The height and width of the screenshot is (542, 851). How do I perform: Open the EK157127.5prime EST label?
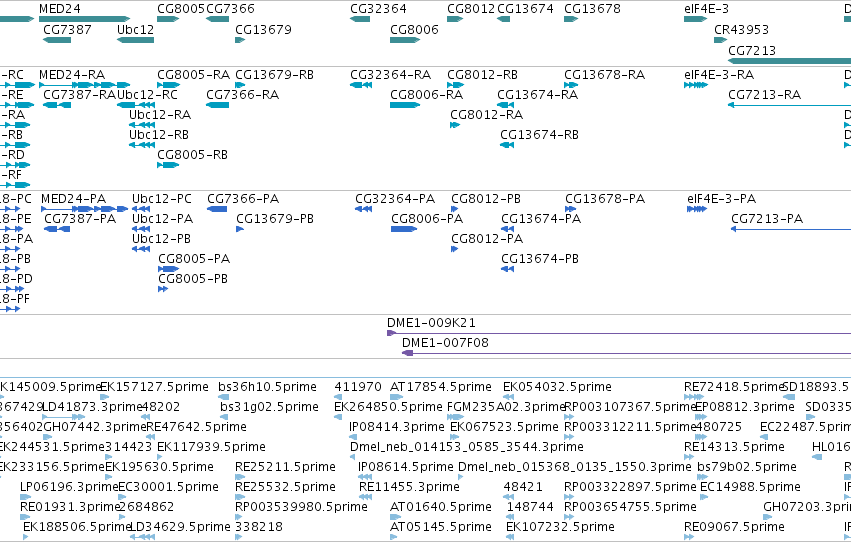[155, 387]
